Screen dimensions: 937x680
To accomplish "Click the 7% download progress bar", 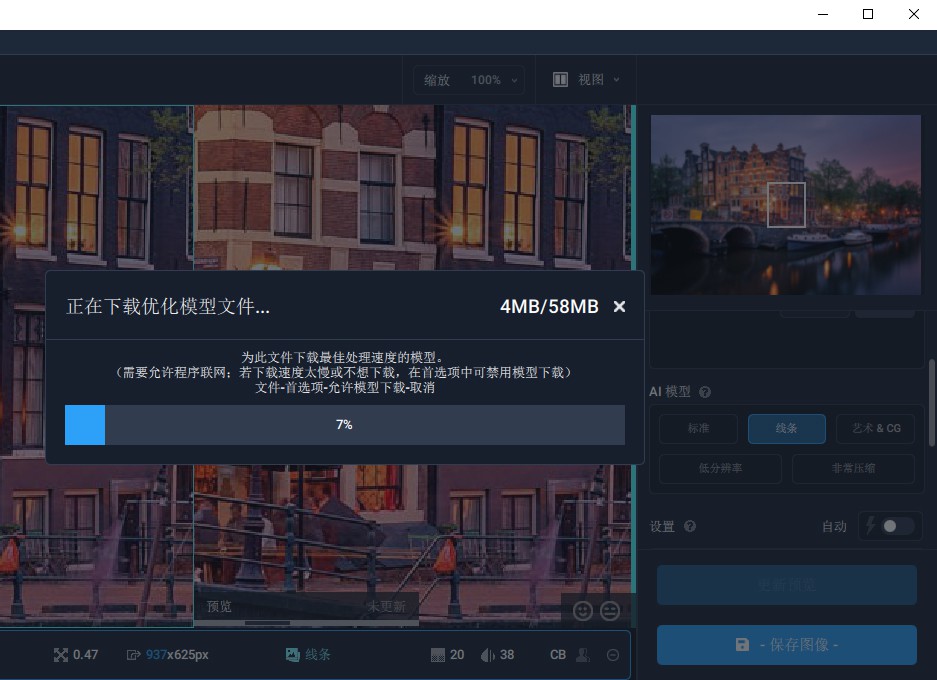I will (x=345, y=425).
